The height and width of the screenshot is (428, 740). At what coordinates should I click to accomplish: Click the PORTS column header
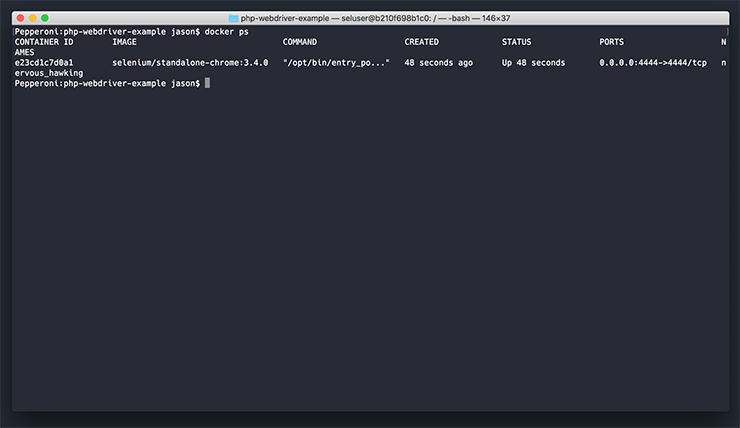click(x=612, y=42)
